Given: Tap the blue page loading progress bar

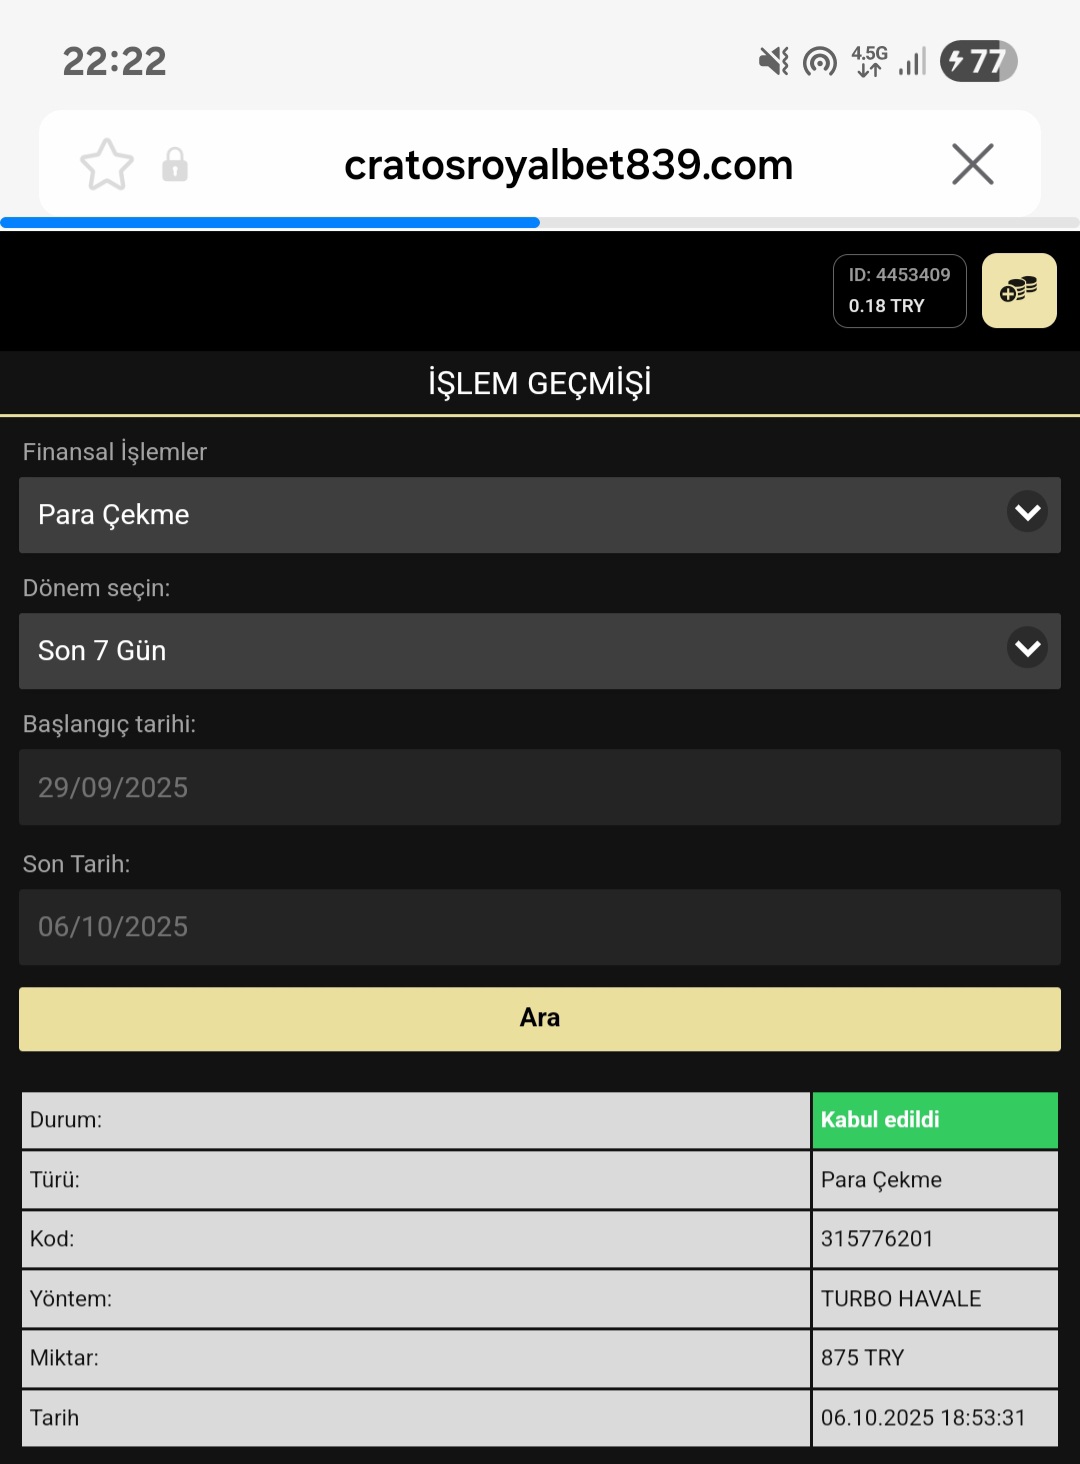Looking at the screenshot, I should [x=270, y=223].
